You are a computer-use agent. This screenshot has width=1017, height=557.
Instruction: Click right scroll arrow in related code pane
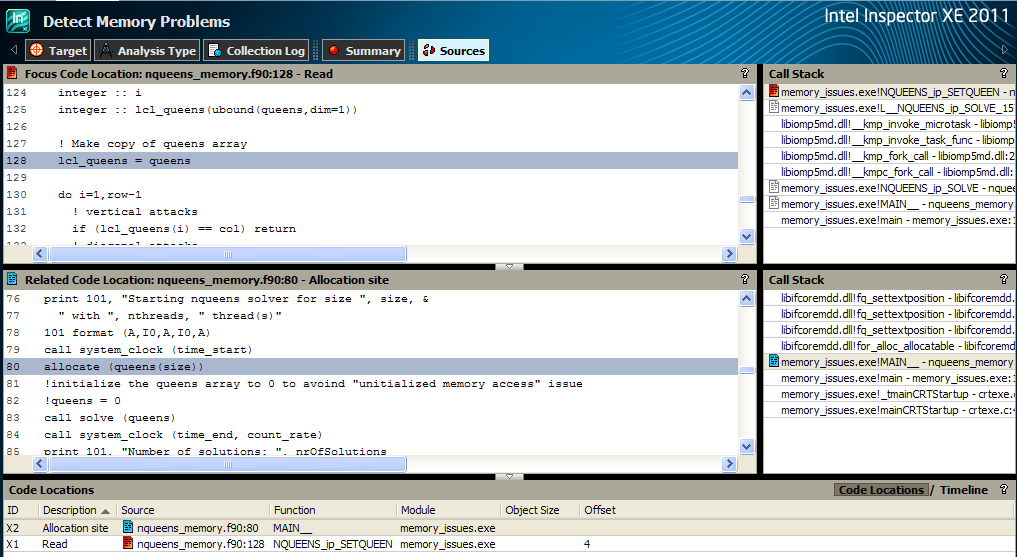pos(730,464)
